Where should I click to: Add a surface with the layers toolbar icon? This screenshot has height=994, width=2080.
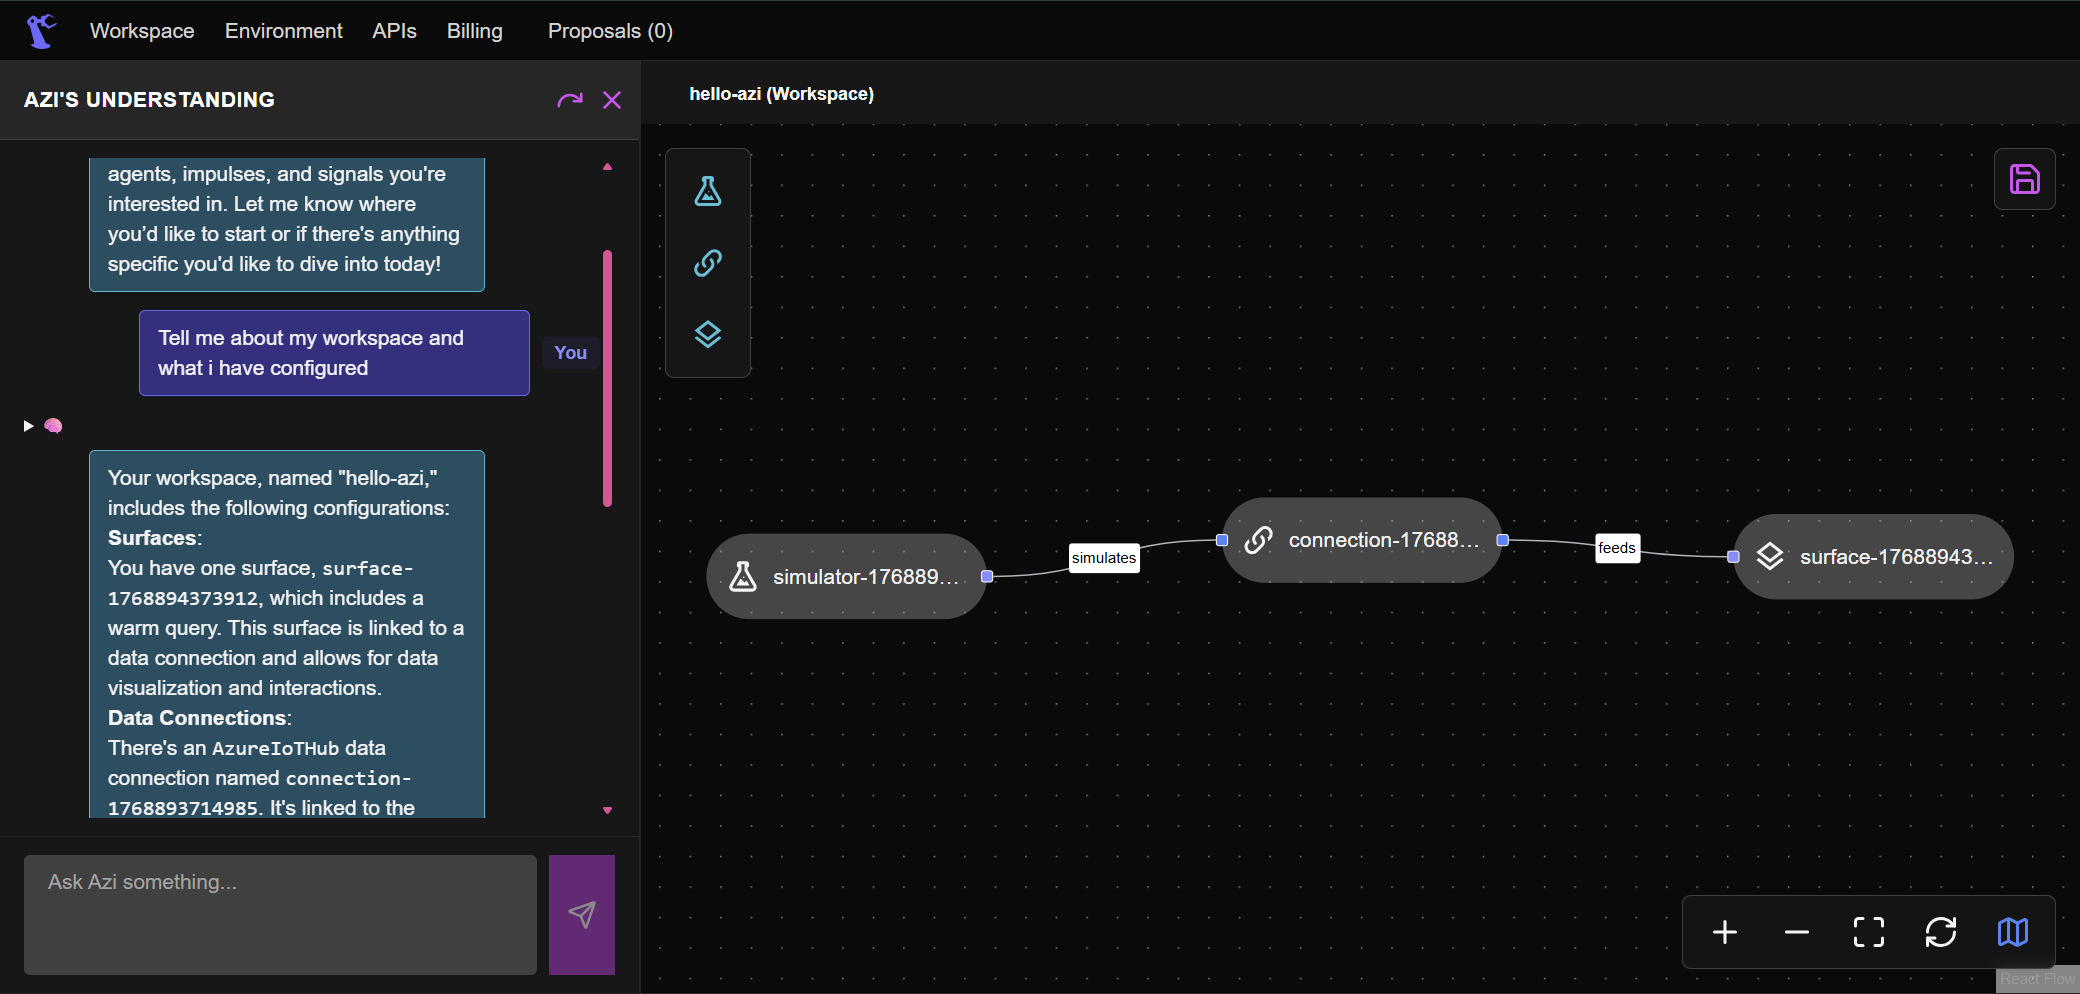(708, 334)
